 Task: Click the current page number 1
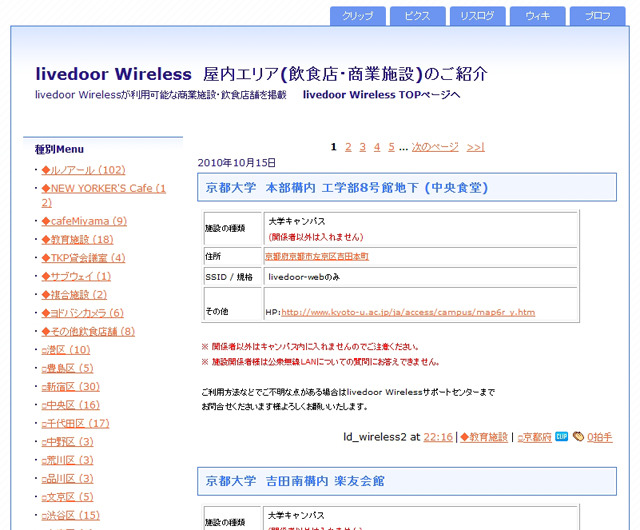click(333, 147)
